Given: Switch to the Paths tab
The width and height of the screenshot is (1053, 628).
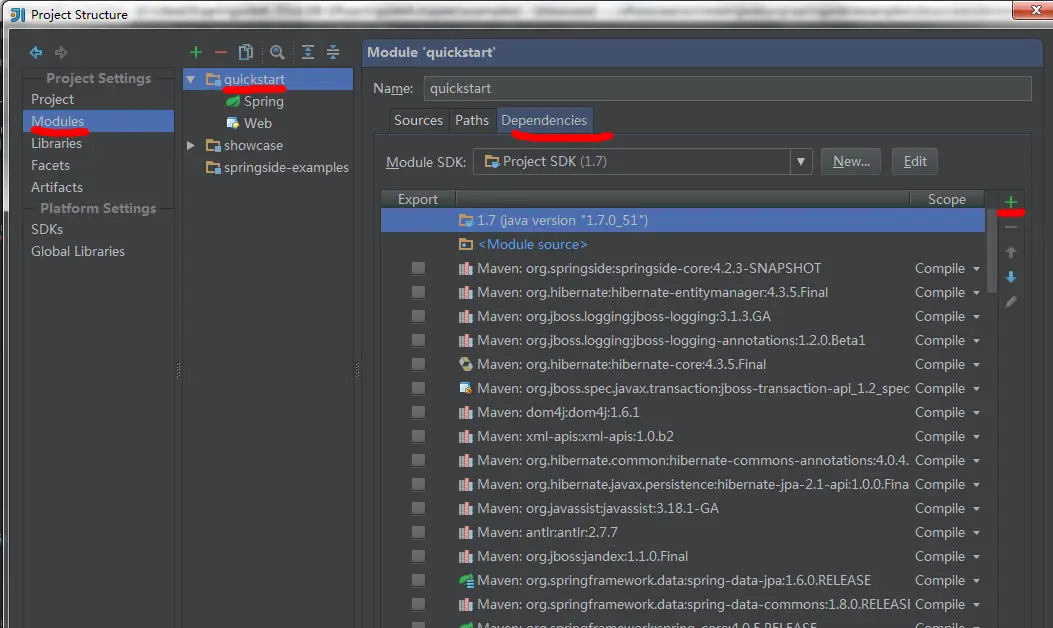Looking at the screenshot, I should point(471,120).
